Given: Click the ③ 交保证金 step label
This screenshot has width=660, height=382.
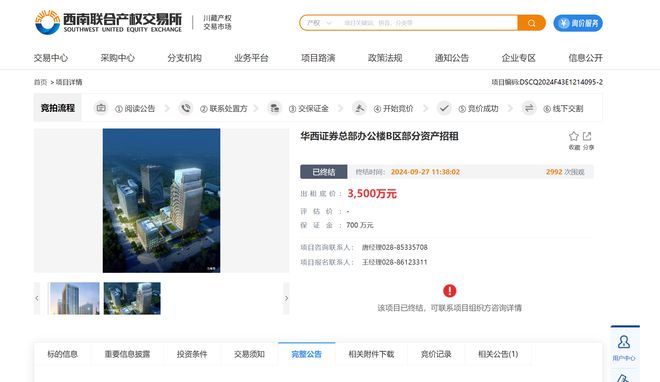Looking at the screenshot, I should [309, 109].
